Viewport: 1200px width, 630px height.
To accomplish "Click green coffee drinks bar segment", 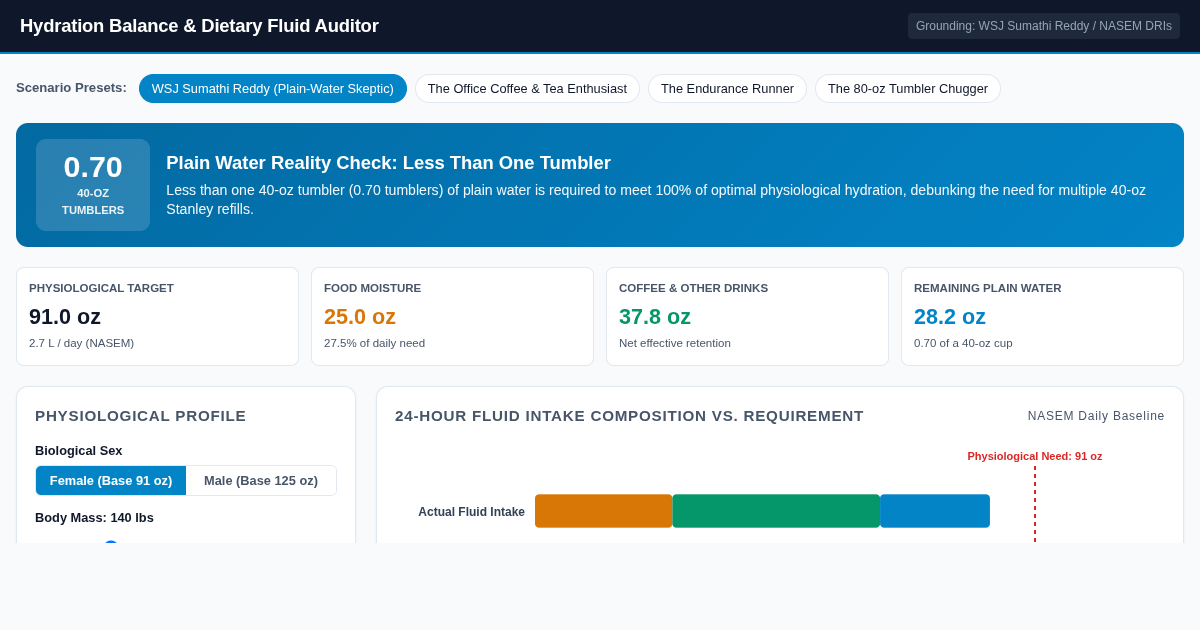I will [x=776, y=511].
